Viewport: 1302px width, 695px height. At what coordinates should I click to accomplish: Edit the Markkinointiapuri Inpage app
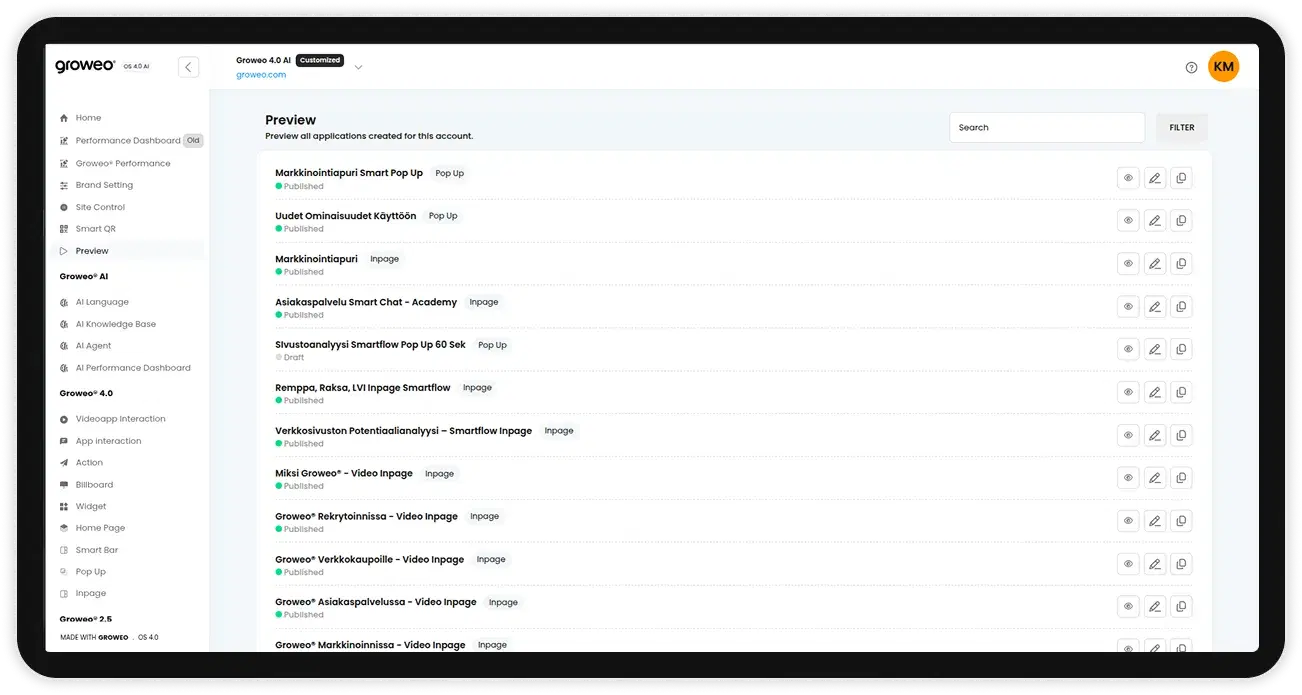pyautogui.click(x=1154, y=264)
